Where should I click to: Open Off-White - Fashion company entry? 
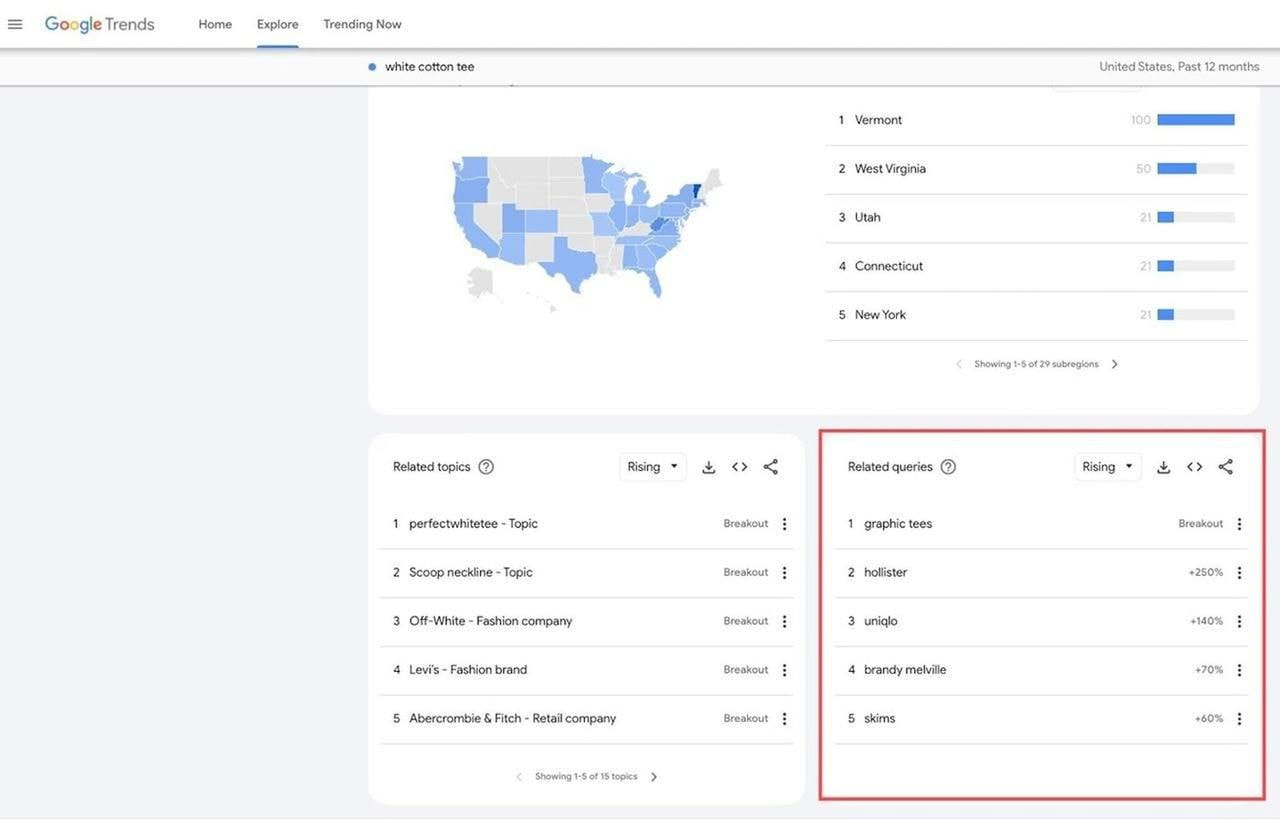click(491, 621)
